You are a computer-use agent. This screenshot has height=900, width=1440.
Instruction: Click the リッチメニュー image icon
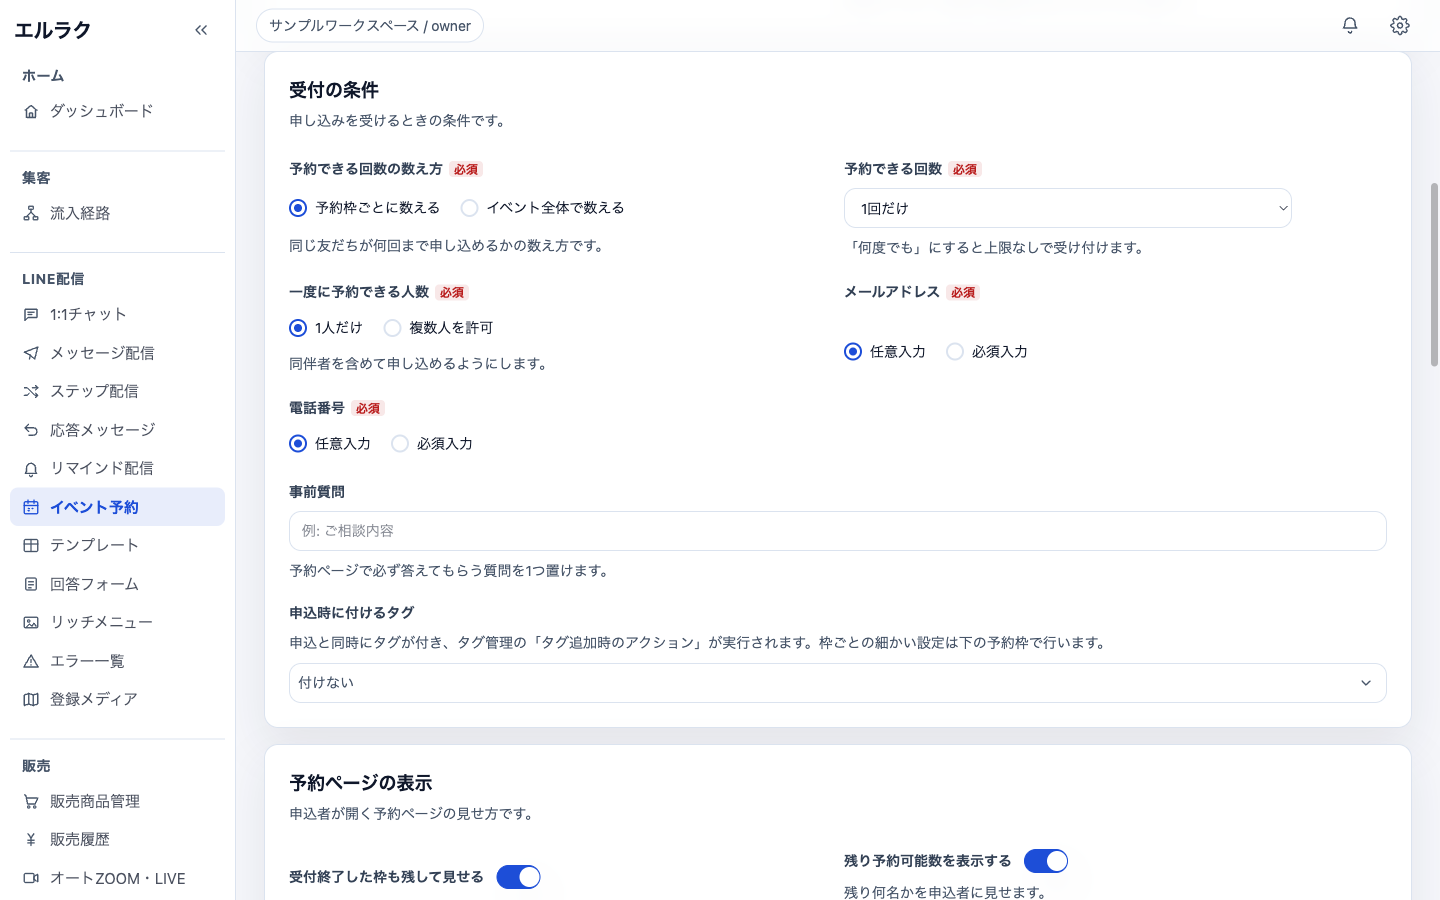[31, 623]
